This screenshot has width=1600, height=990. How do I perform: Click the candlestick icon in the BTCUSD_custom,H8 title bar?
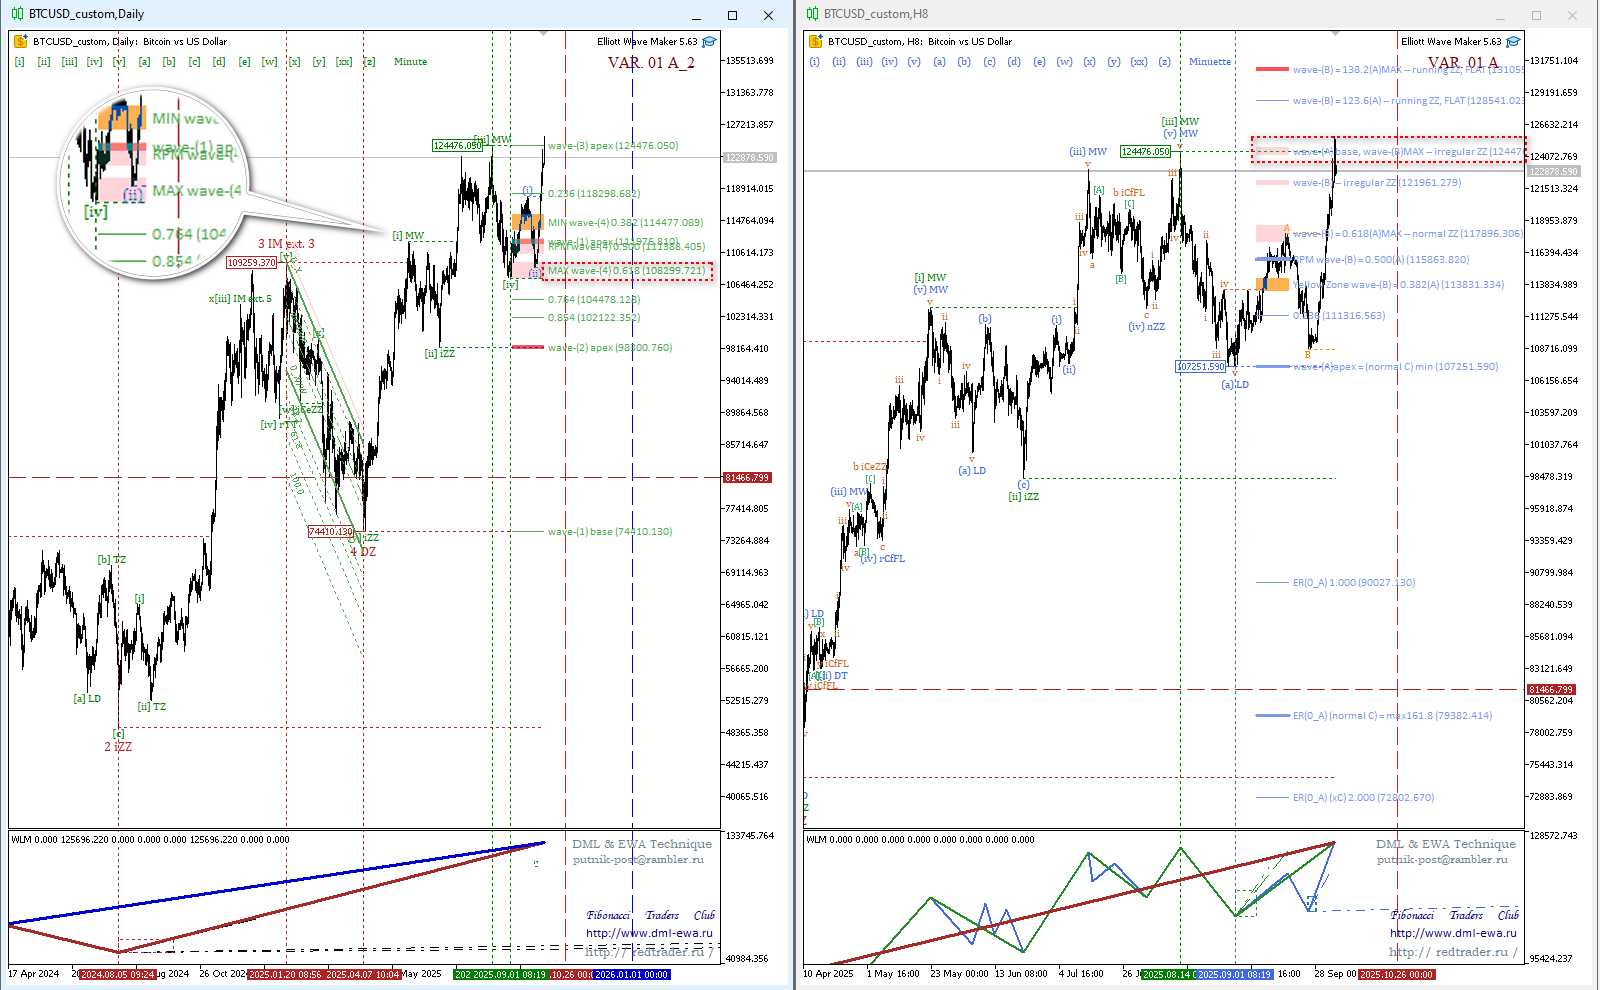click(812, 14)
